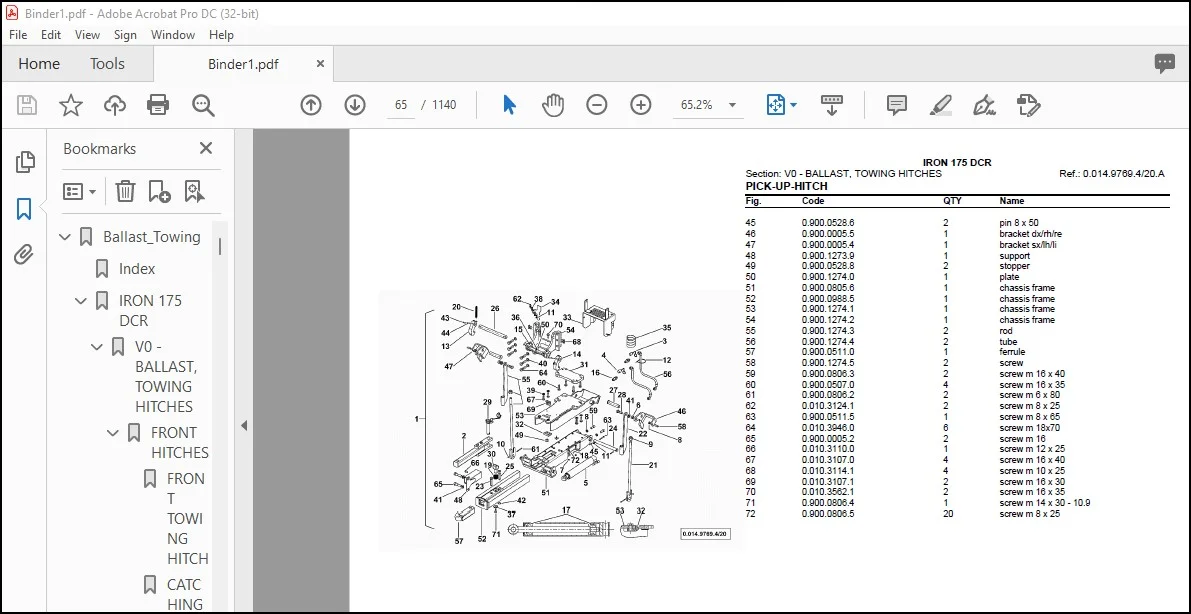Image resolution: width=1191 pixels, height=614 pixels.
Task: Click the page number field showing 65
Action: (401, 105)
